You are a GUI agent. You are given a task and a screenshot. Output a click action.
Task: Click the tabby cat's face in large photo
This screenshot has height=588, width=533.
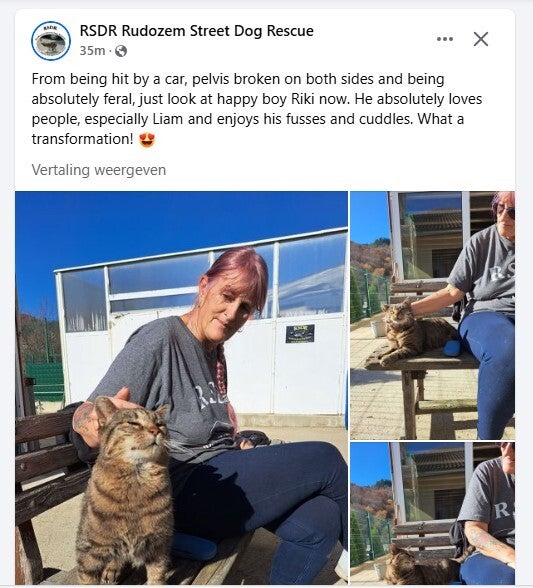point(137,429)
